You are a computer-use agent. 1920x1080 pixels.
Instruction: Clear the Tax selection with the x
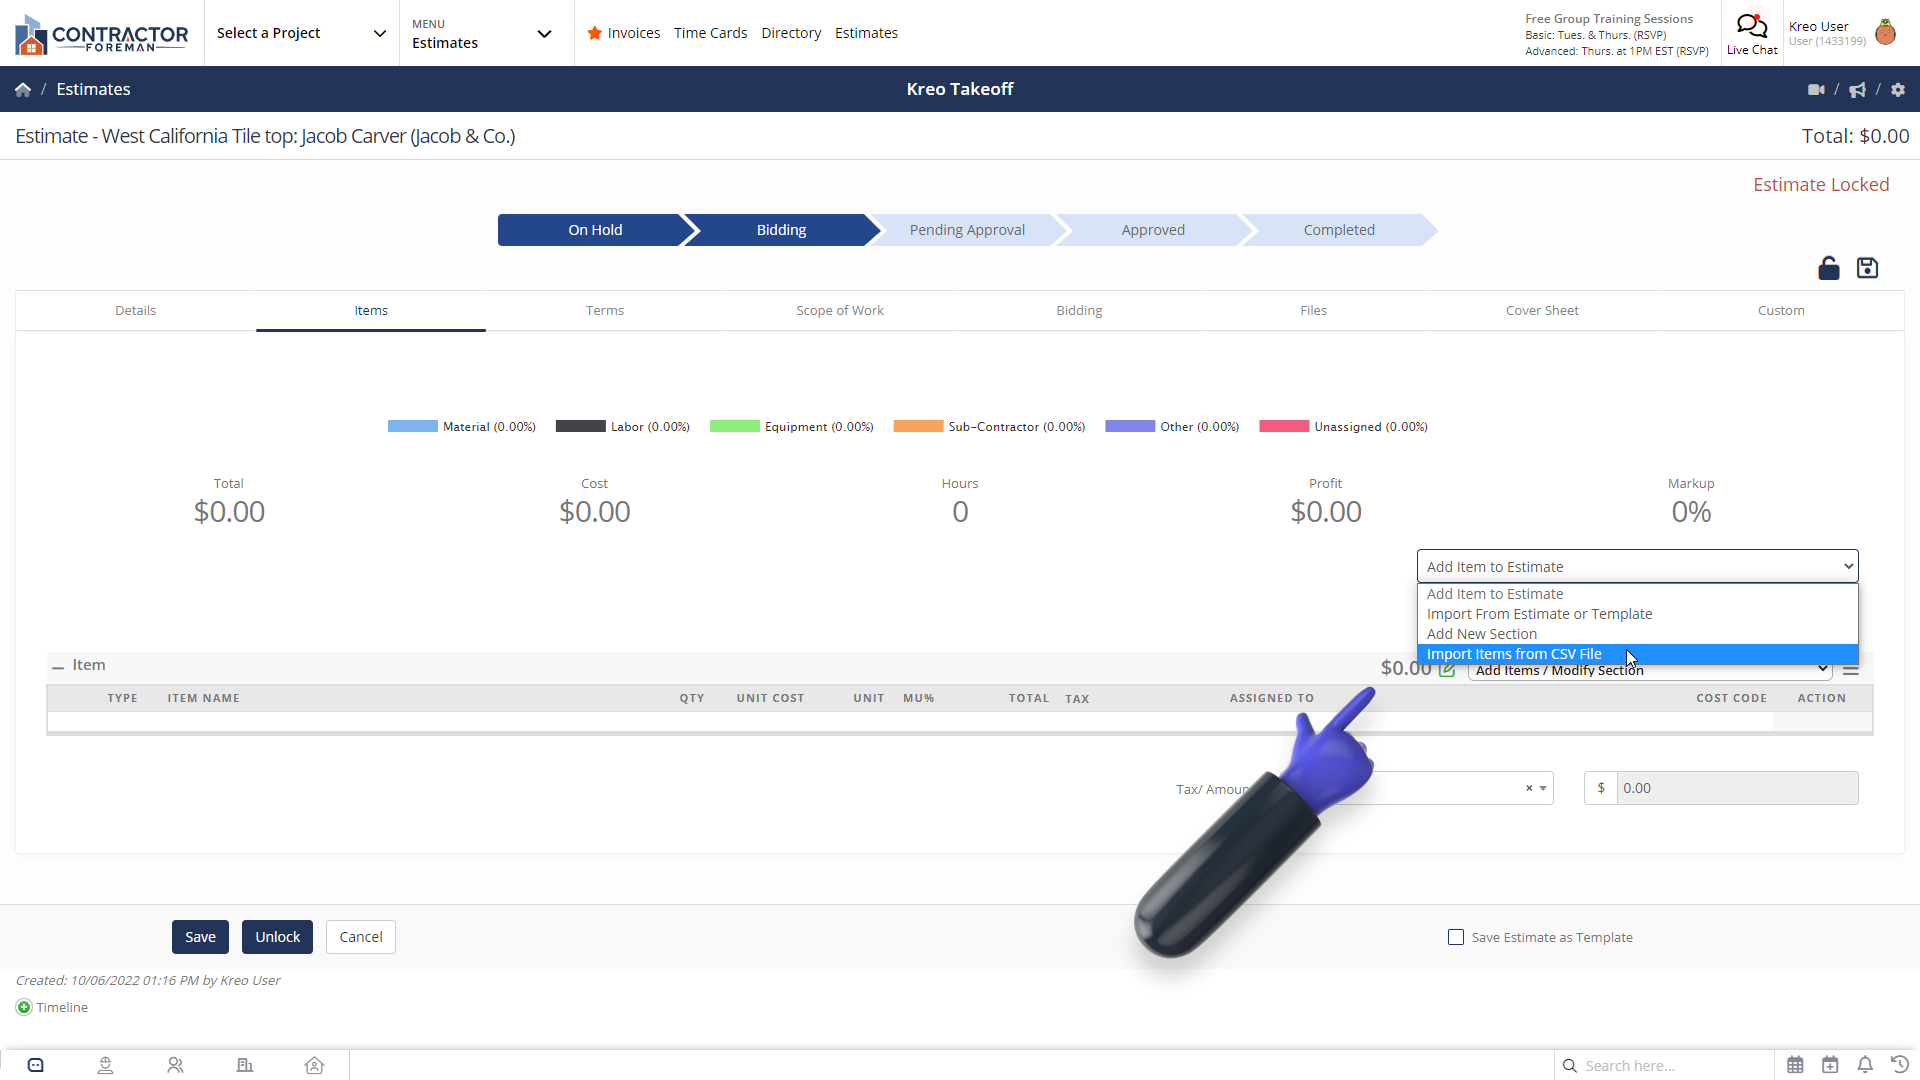click(x=1529, y=789)
